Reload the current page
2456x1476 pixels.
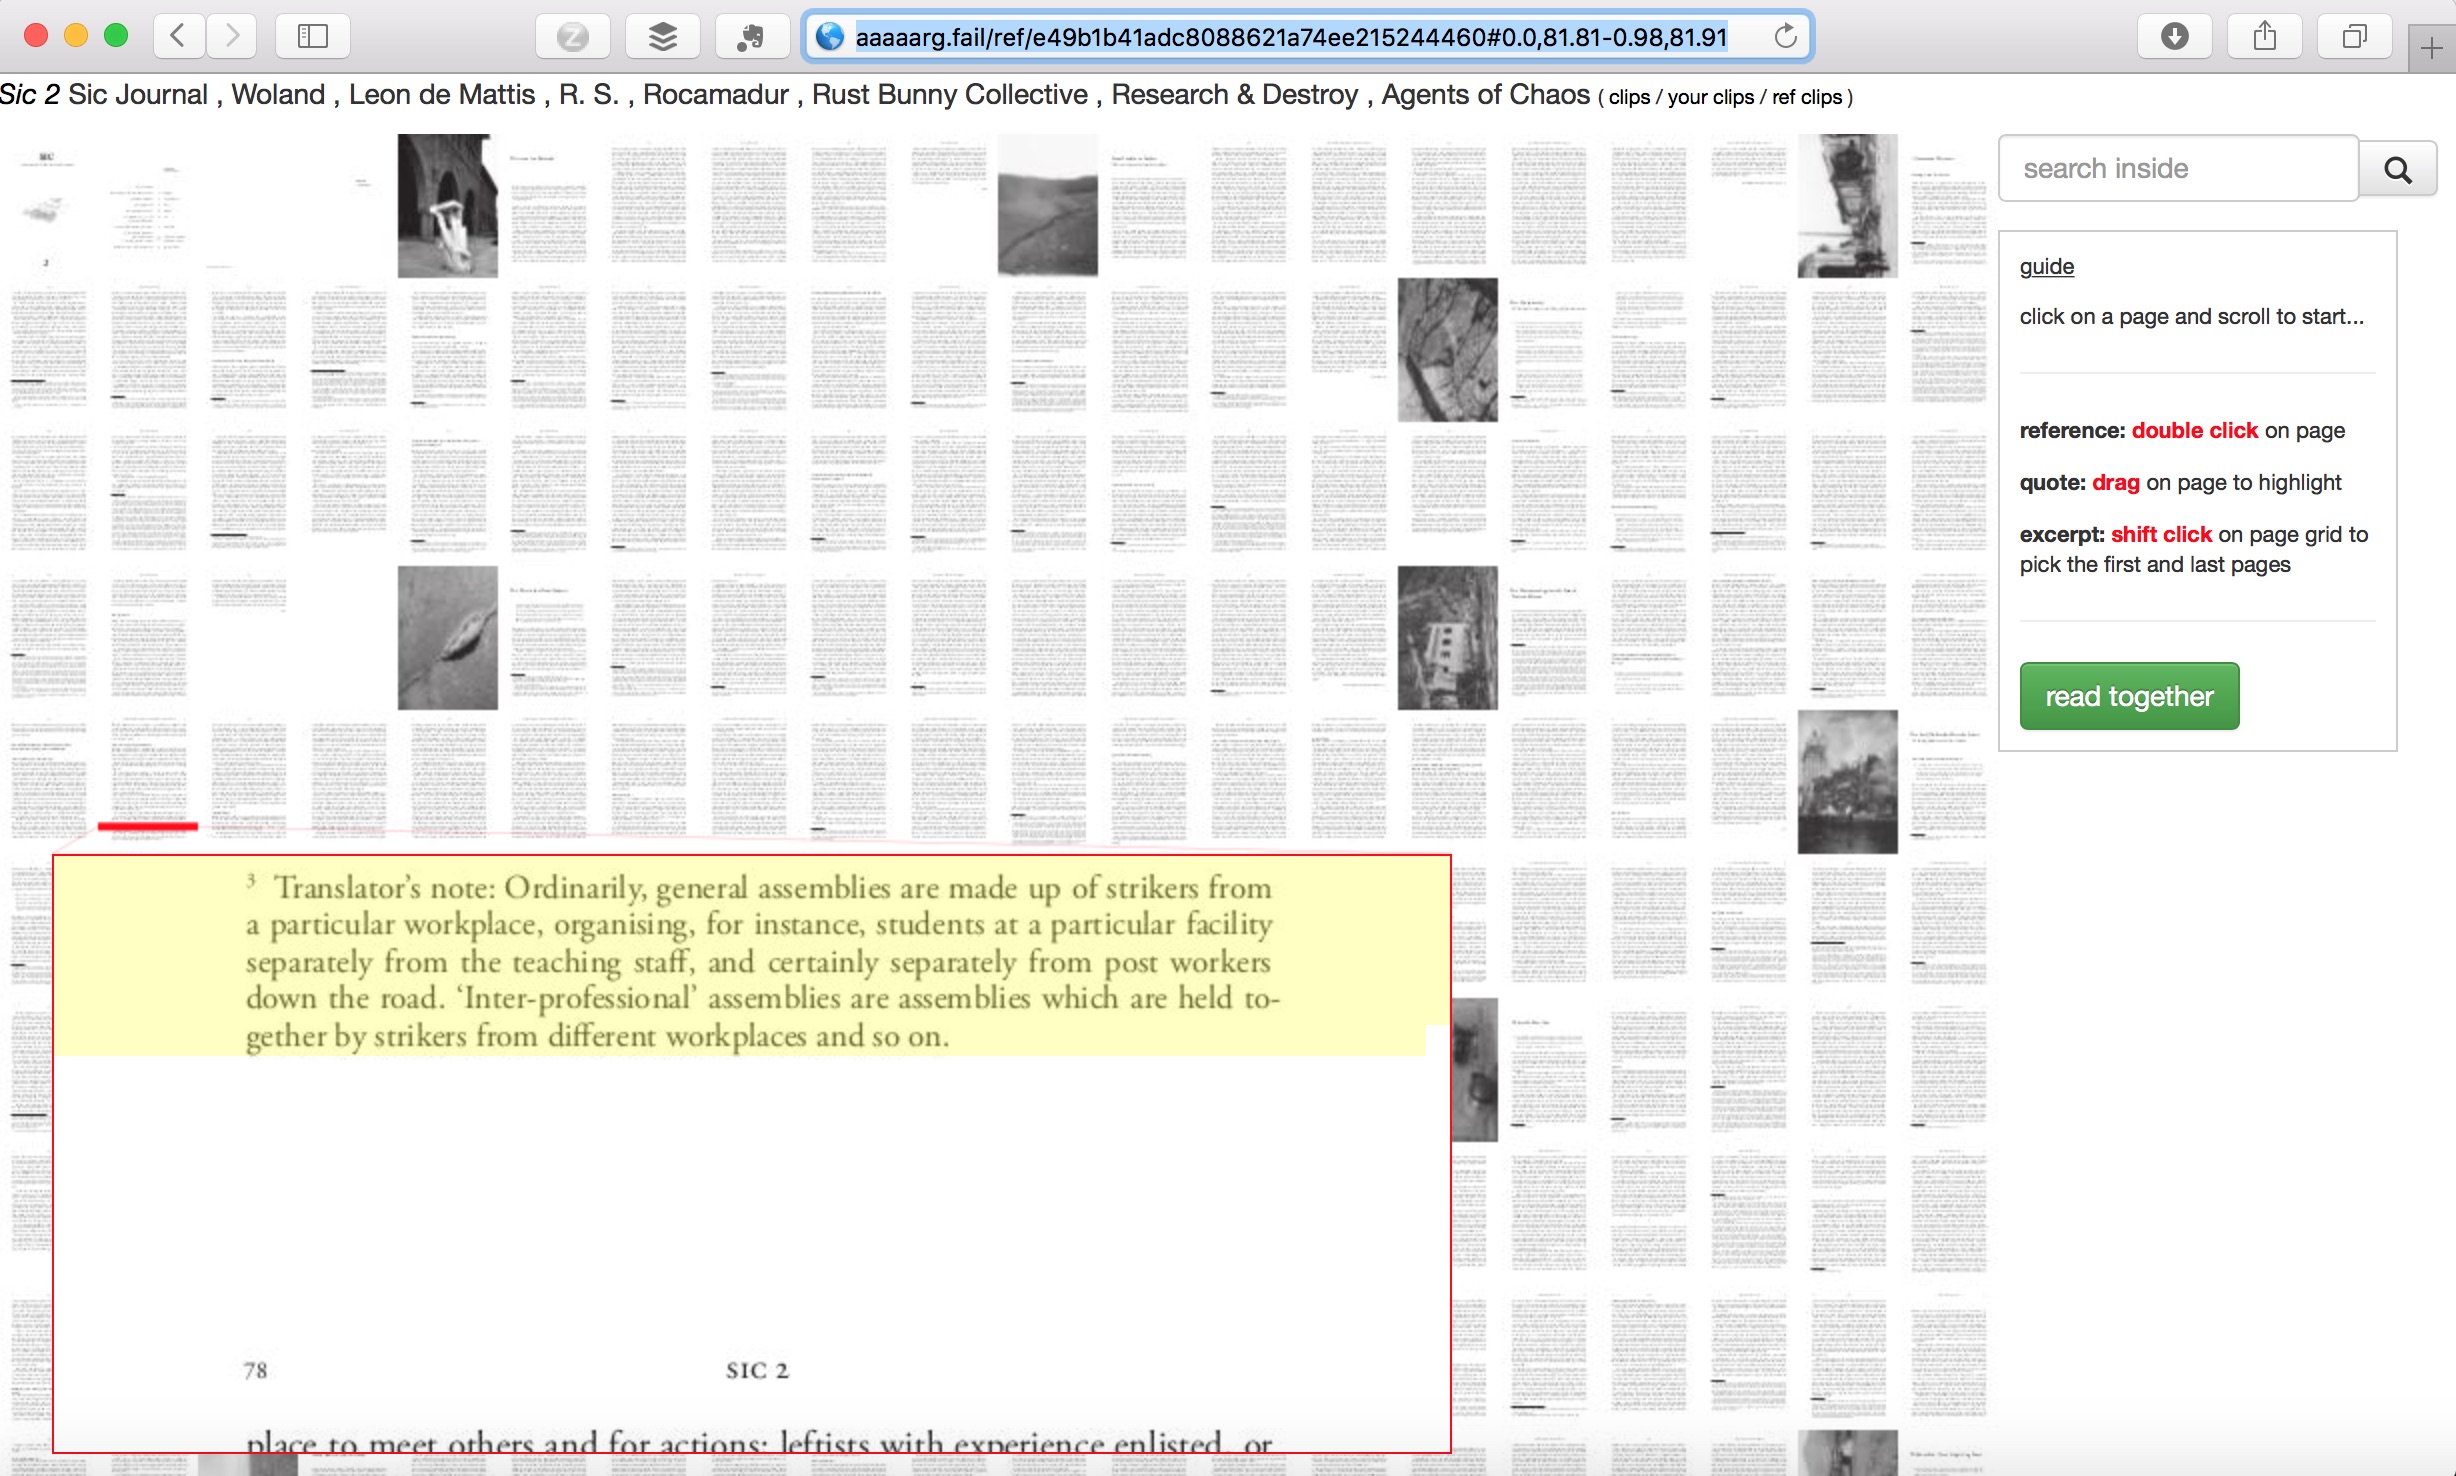coord(1787,36)
